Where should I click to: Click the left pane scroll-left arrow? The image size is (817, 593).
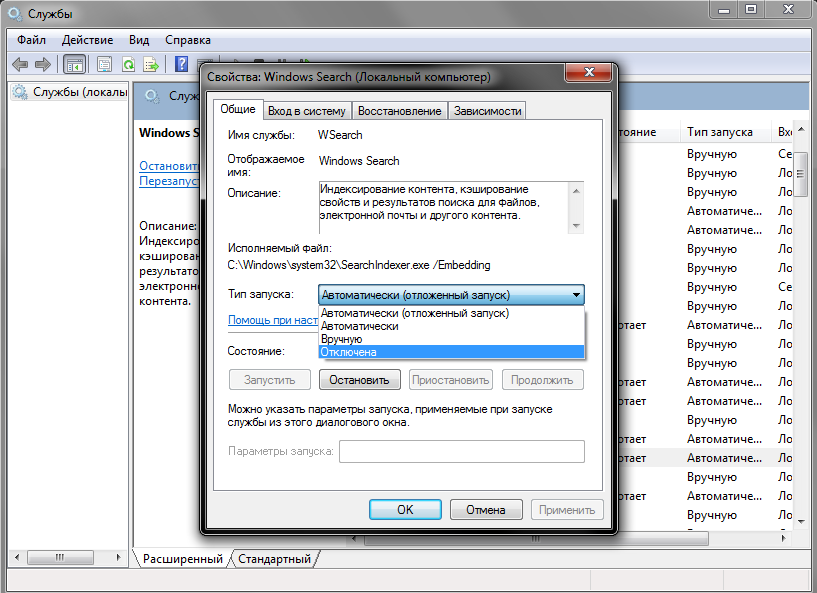17,558
